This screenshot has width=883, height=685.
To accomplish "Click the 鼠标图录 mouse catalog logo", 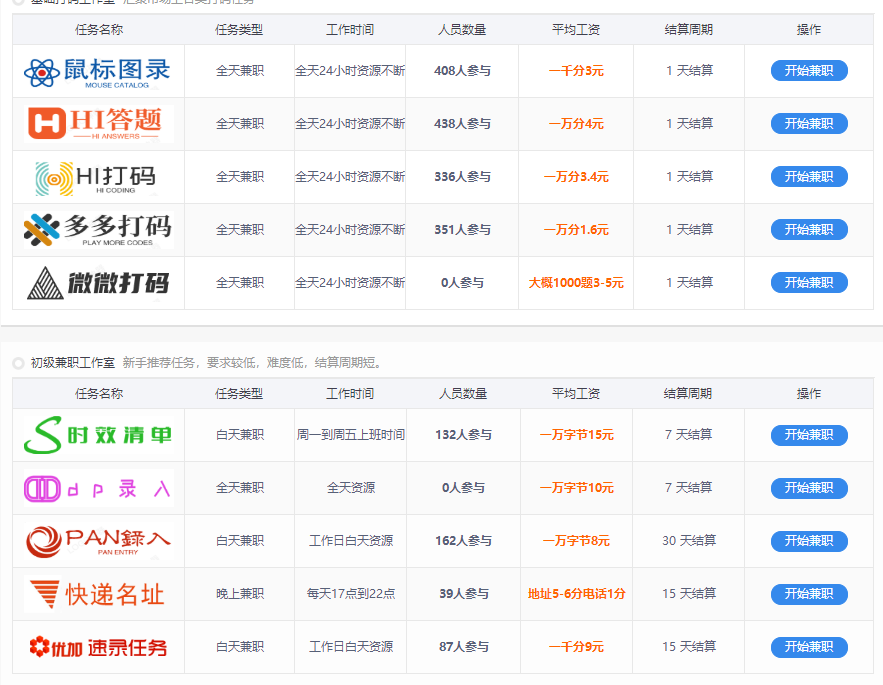I will 98,71.
